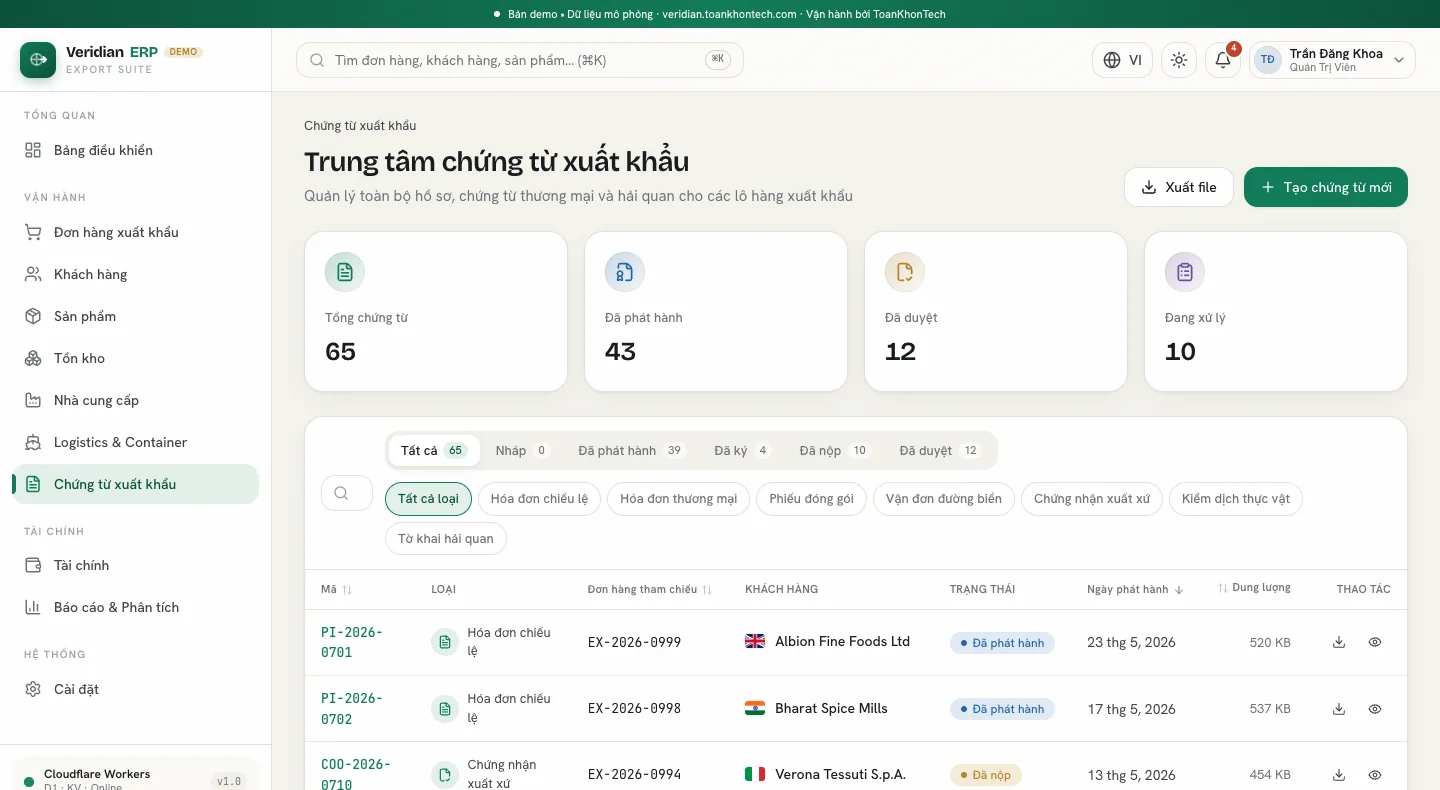Filter by Hóa đơn thương mại chip
Viewport: 1440px width, 790px height.
point(678,498)
